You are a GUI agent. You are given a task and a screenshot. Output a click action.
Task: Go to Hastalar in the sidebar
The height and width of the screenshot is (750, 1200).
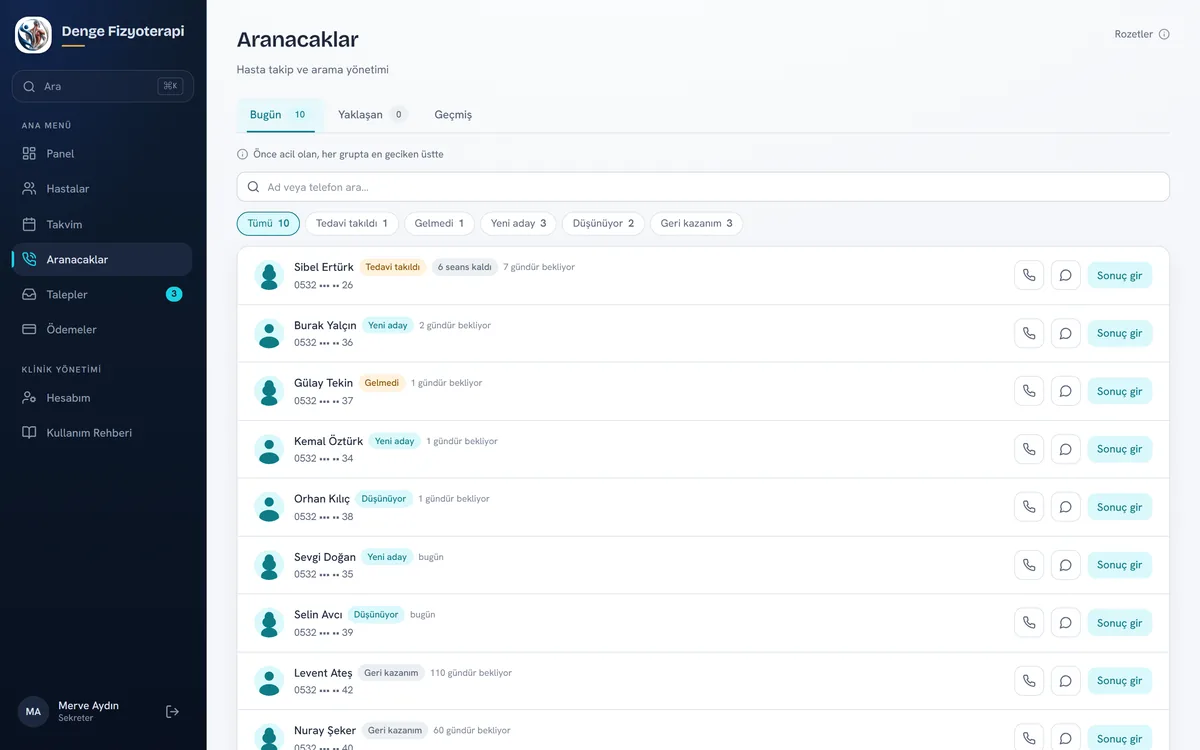(102, 189)
